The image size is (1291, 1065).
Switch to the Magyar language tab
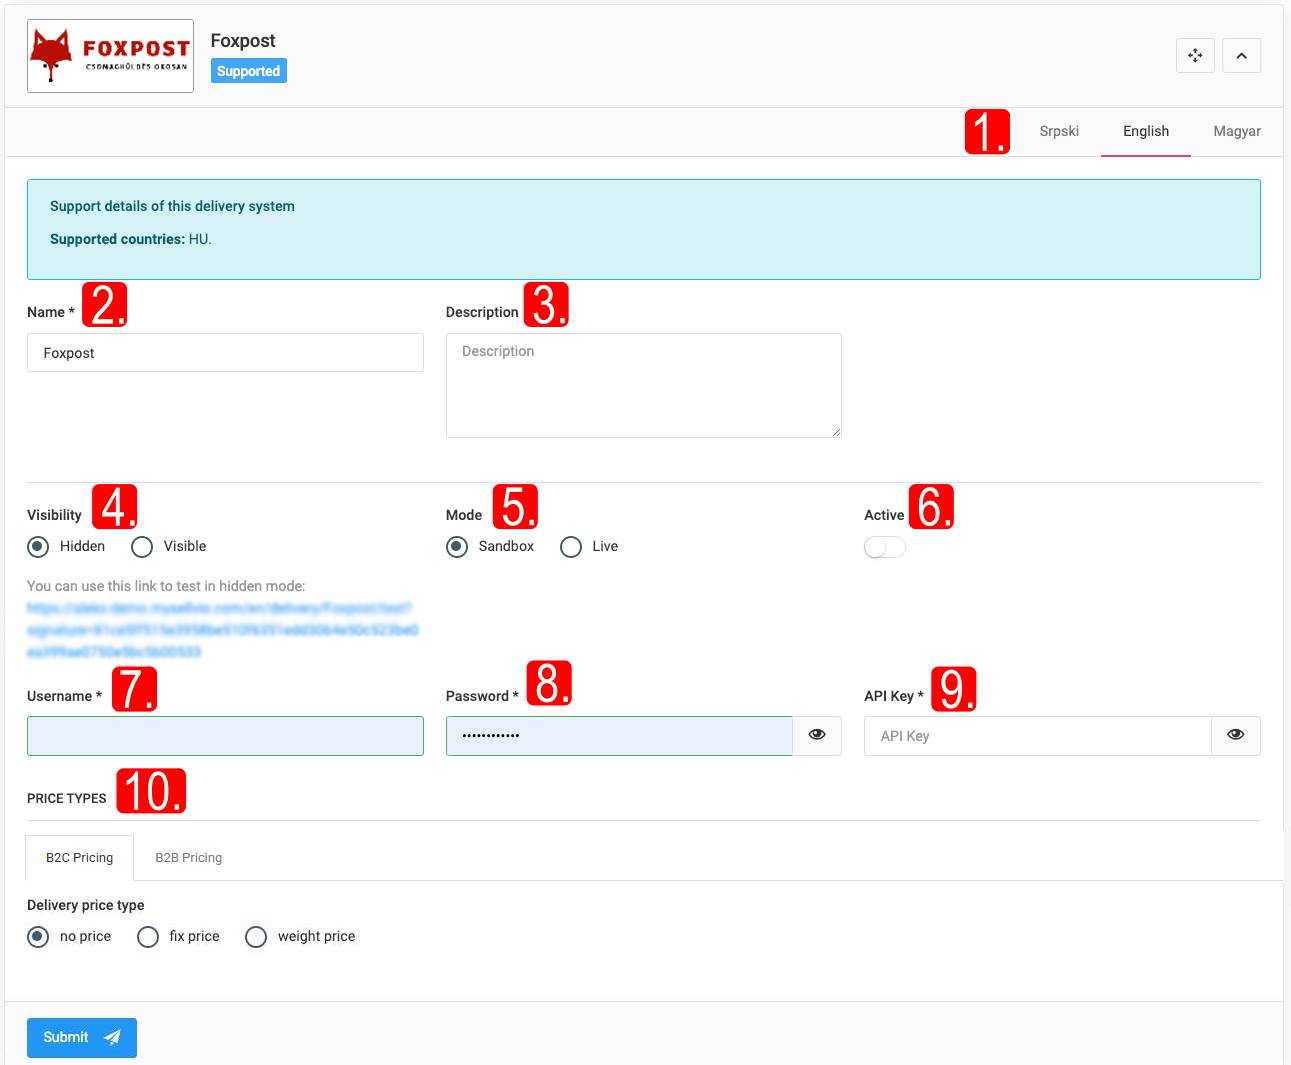point(1237,131)
